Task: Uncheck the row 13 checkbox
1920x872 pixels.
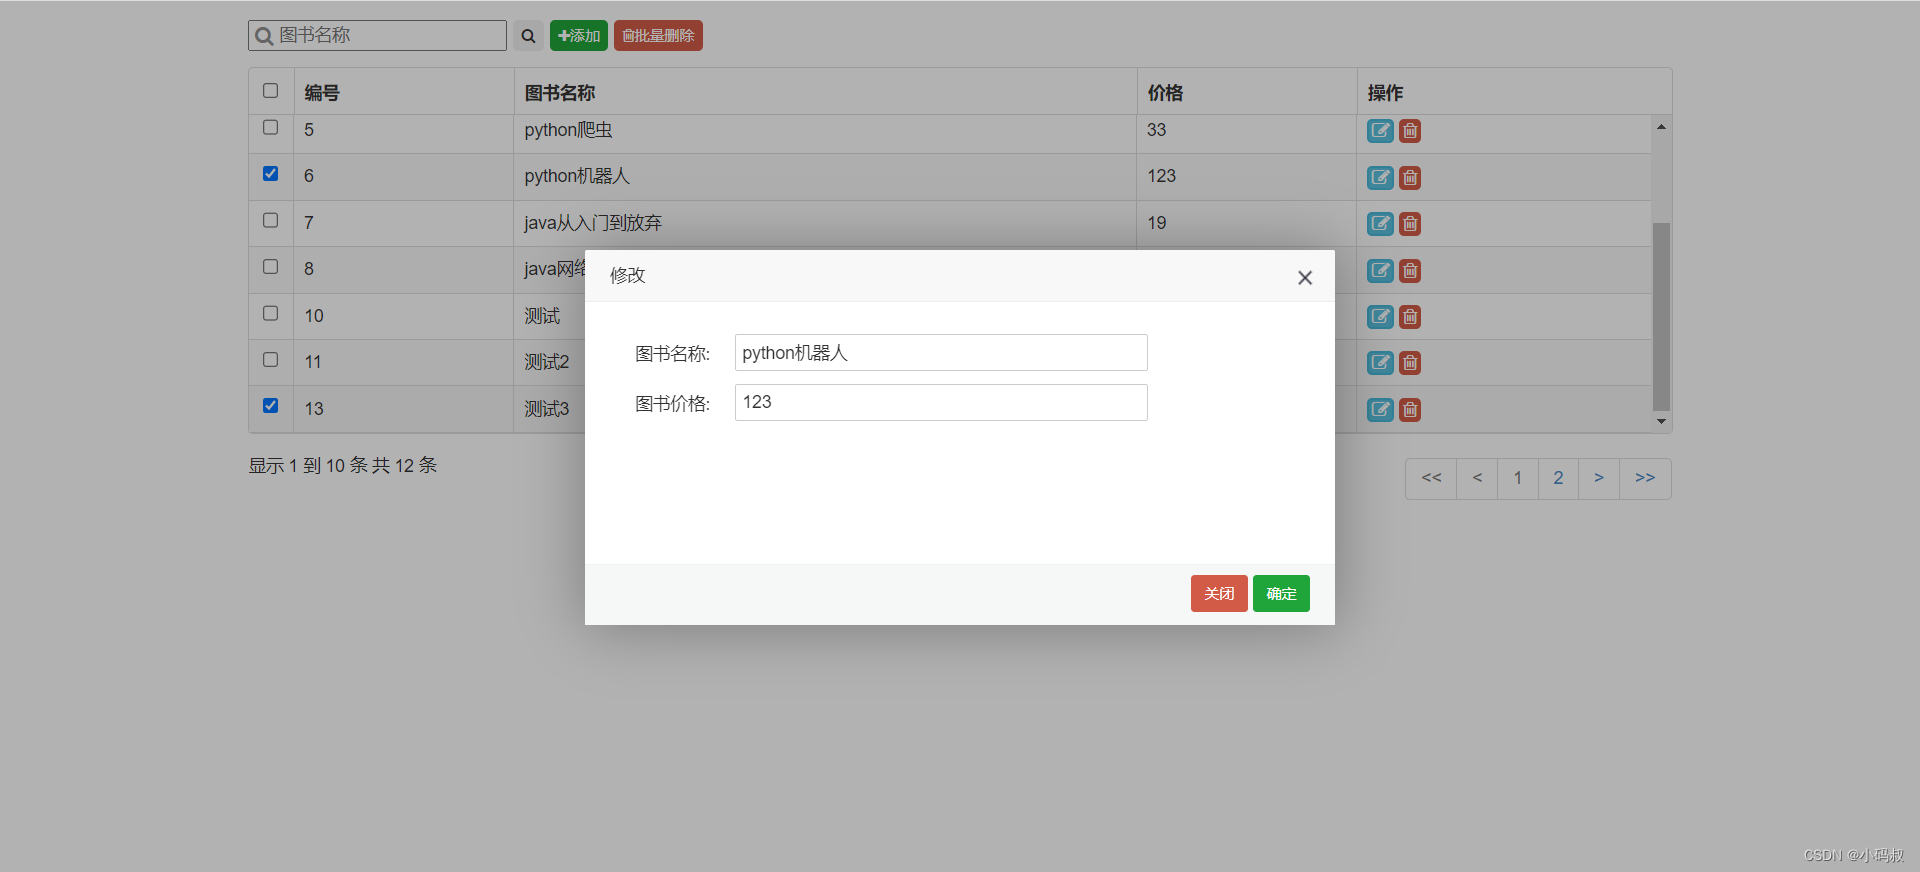Action: point(270,405)
